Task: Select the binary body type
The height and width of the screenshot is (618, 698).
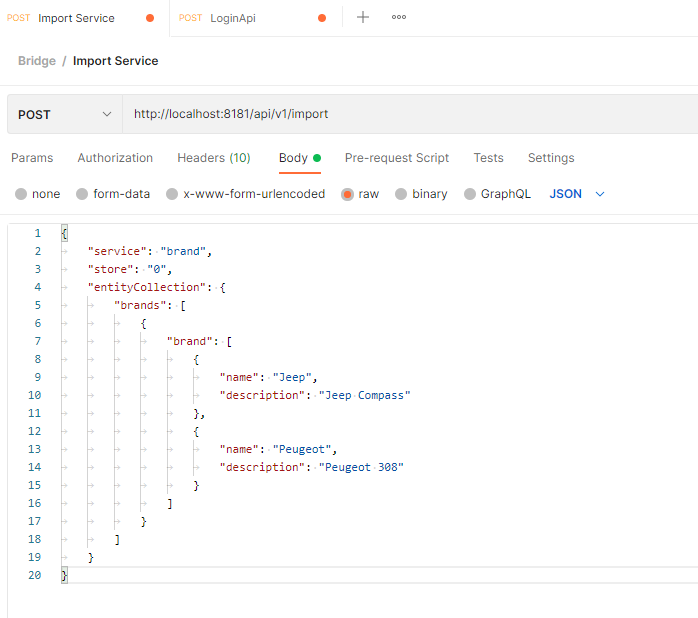Action: tap(401, 194)
